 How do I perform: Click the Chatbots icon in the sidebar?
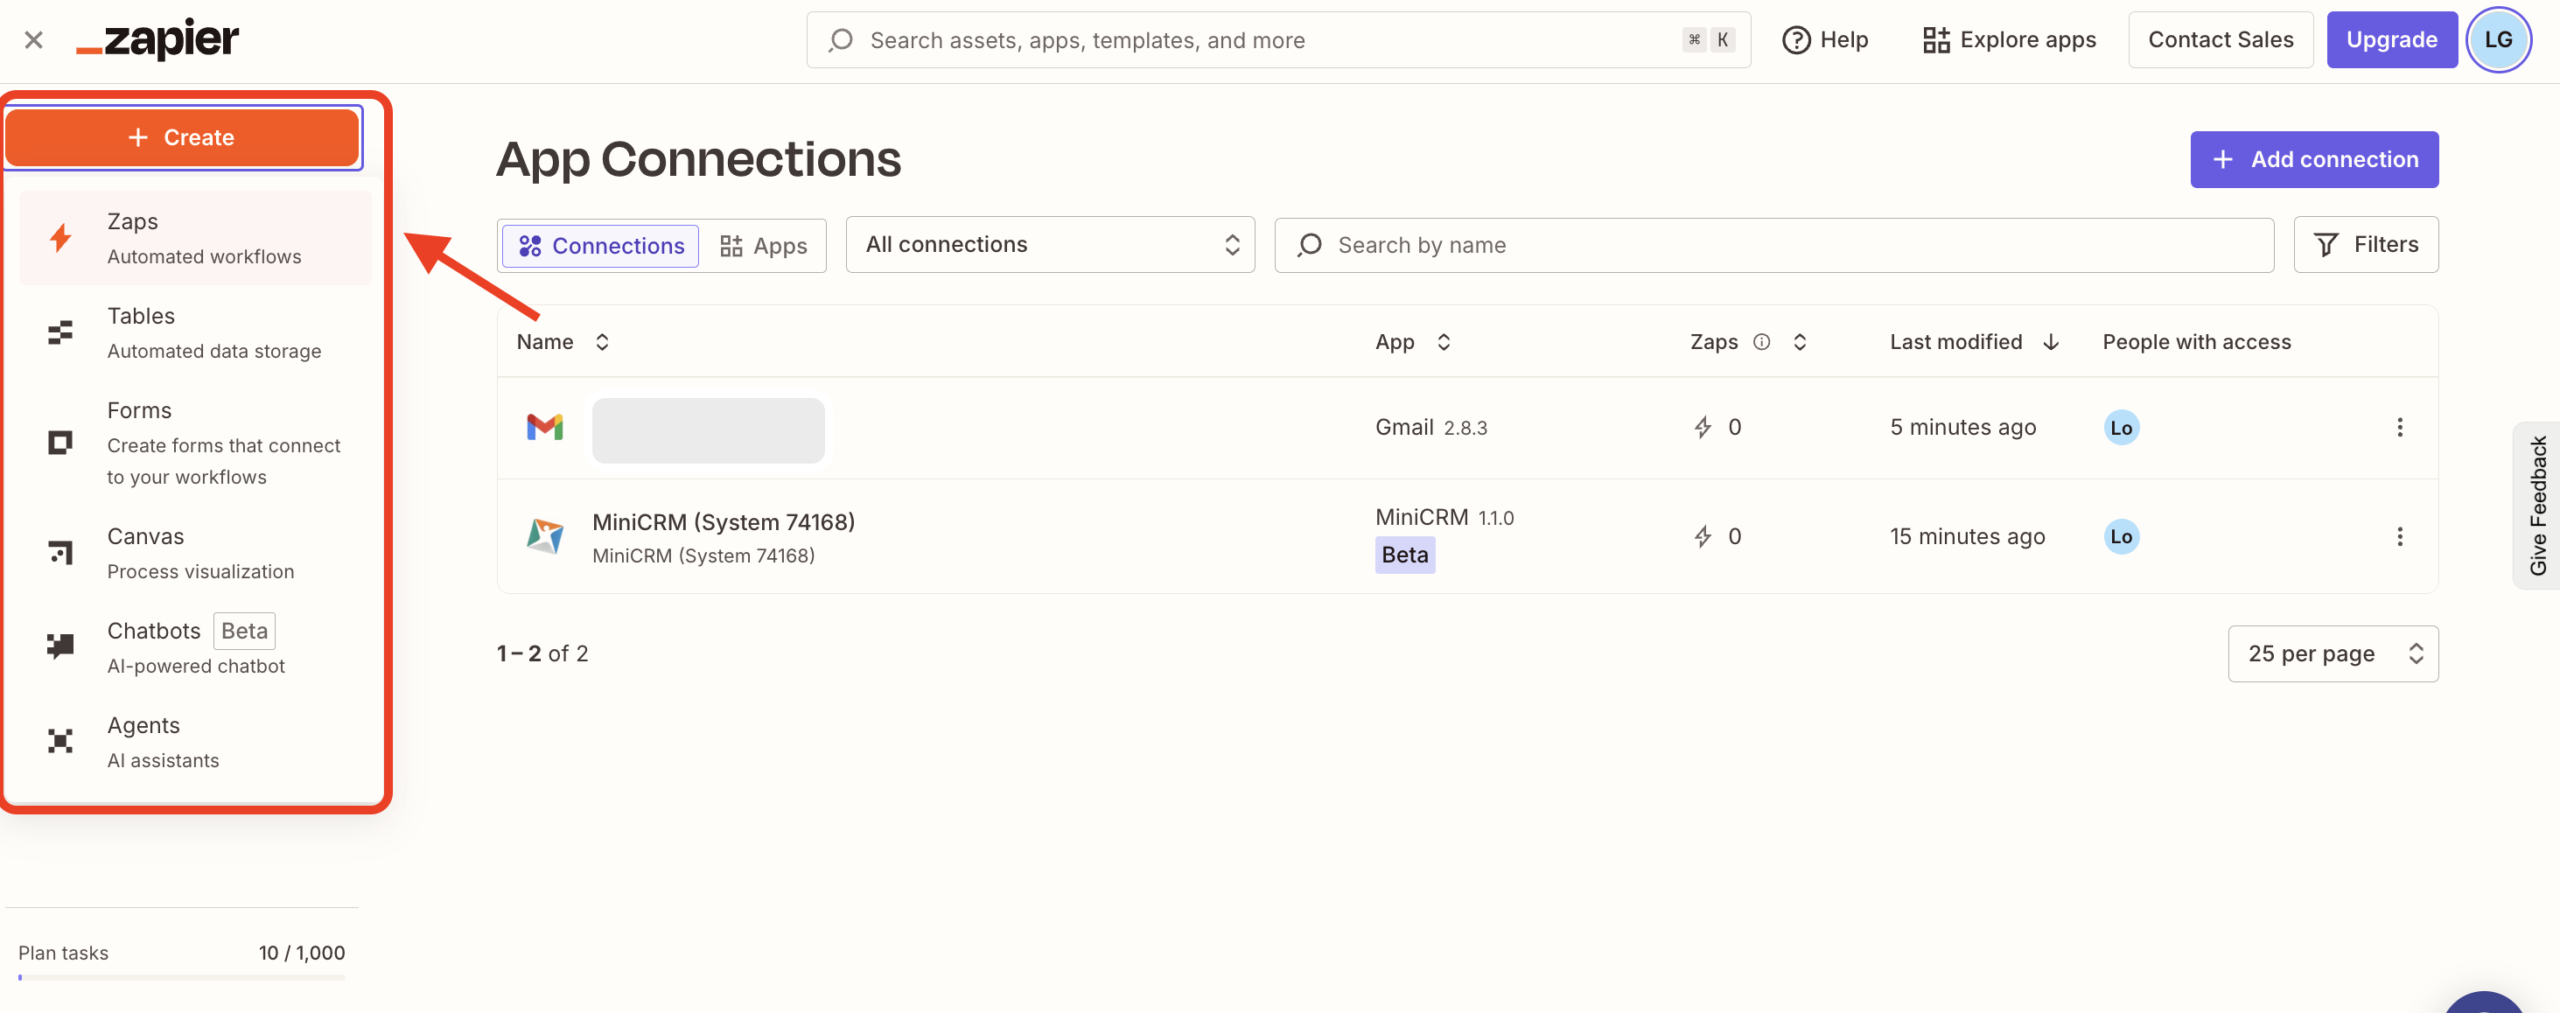click(x=61, y=646)
